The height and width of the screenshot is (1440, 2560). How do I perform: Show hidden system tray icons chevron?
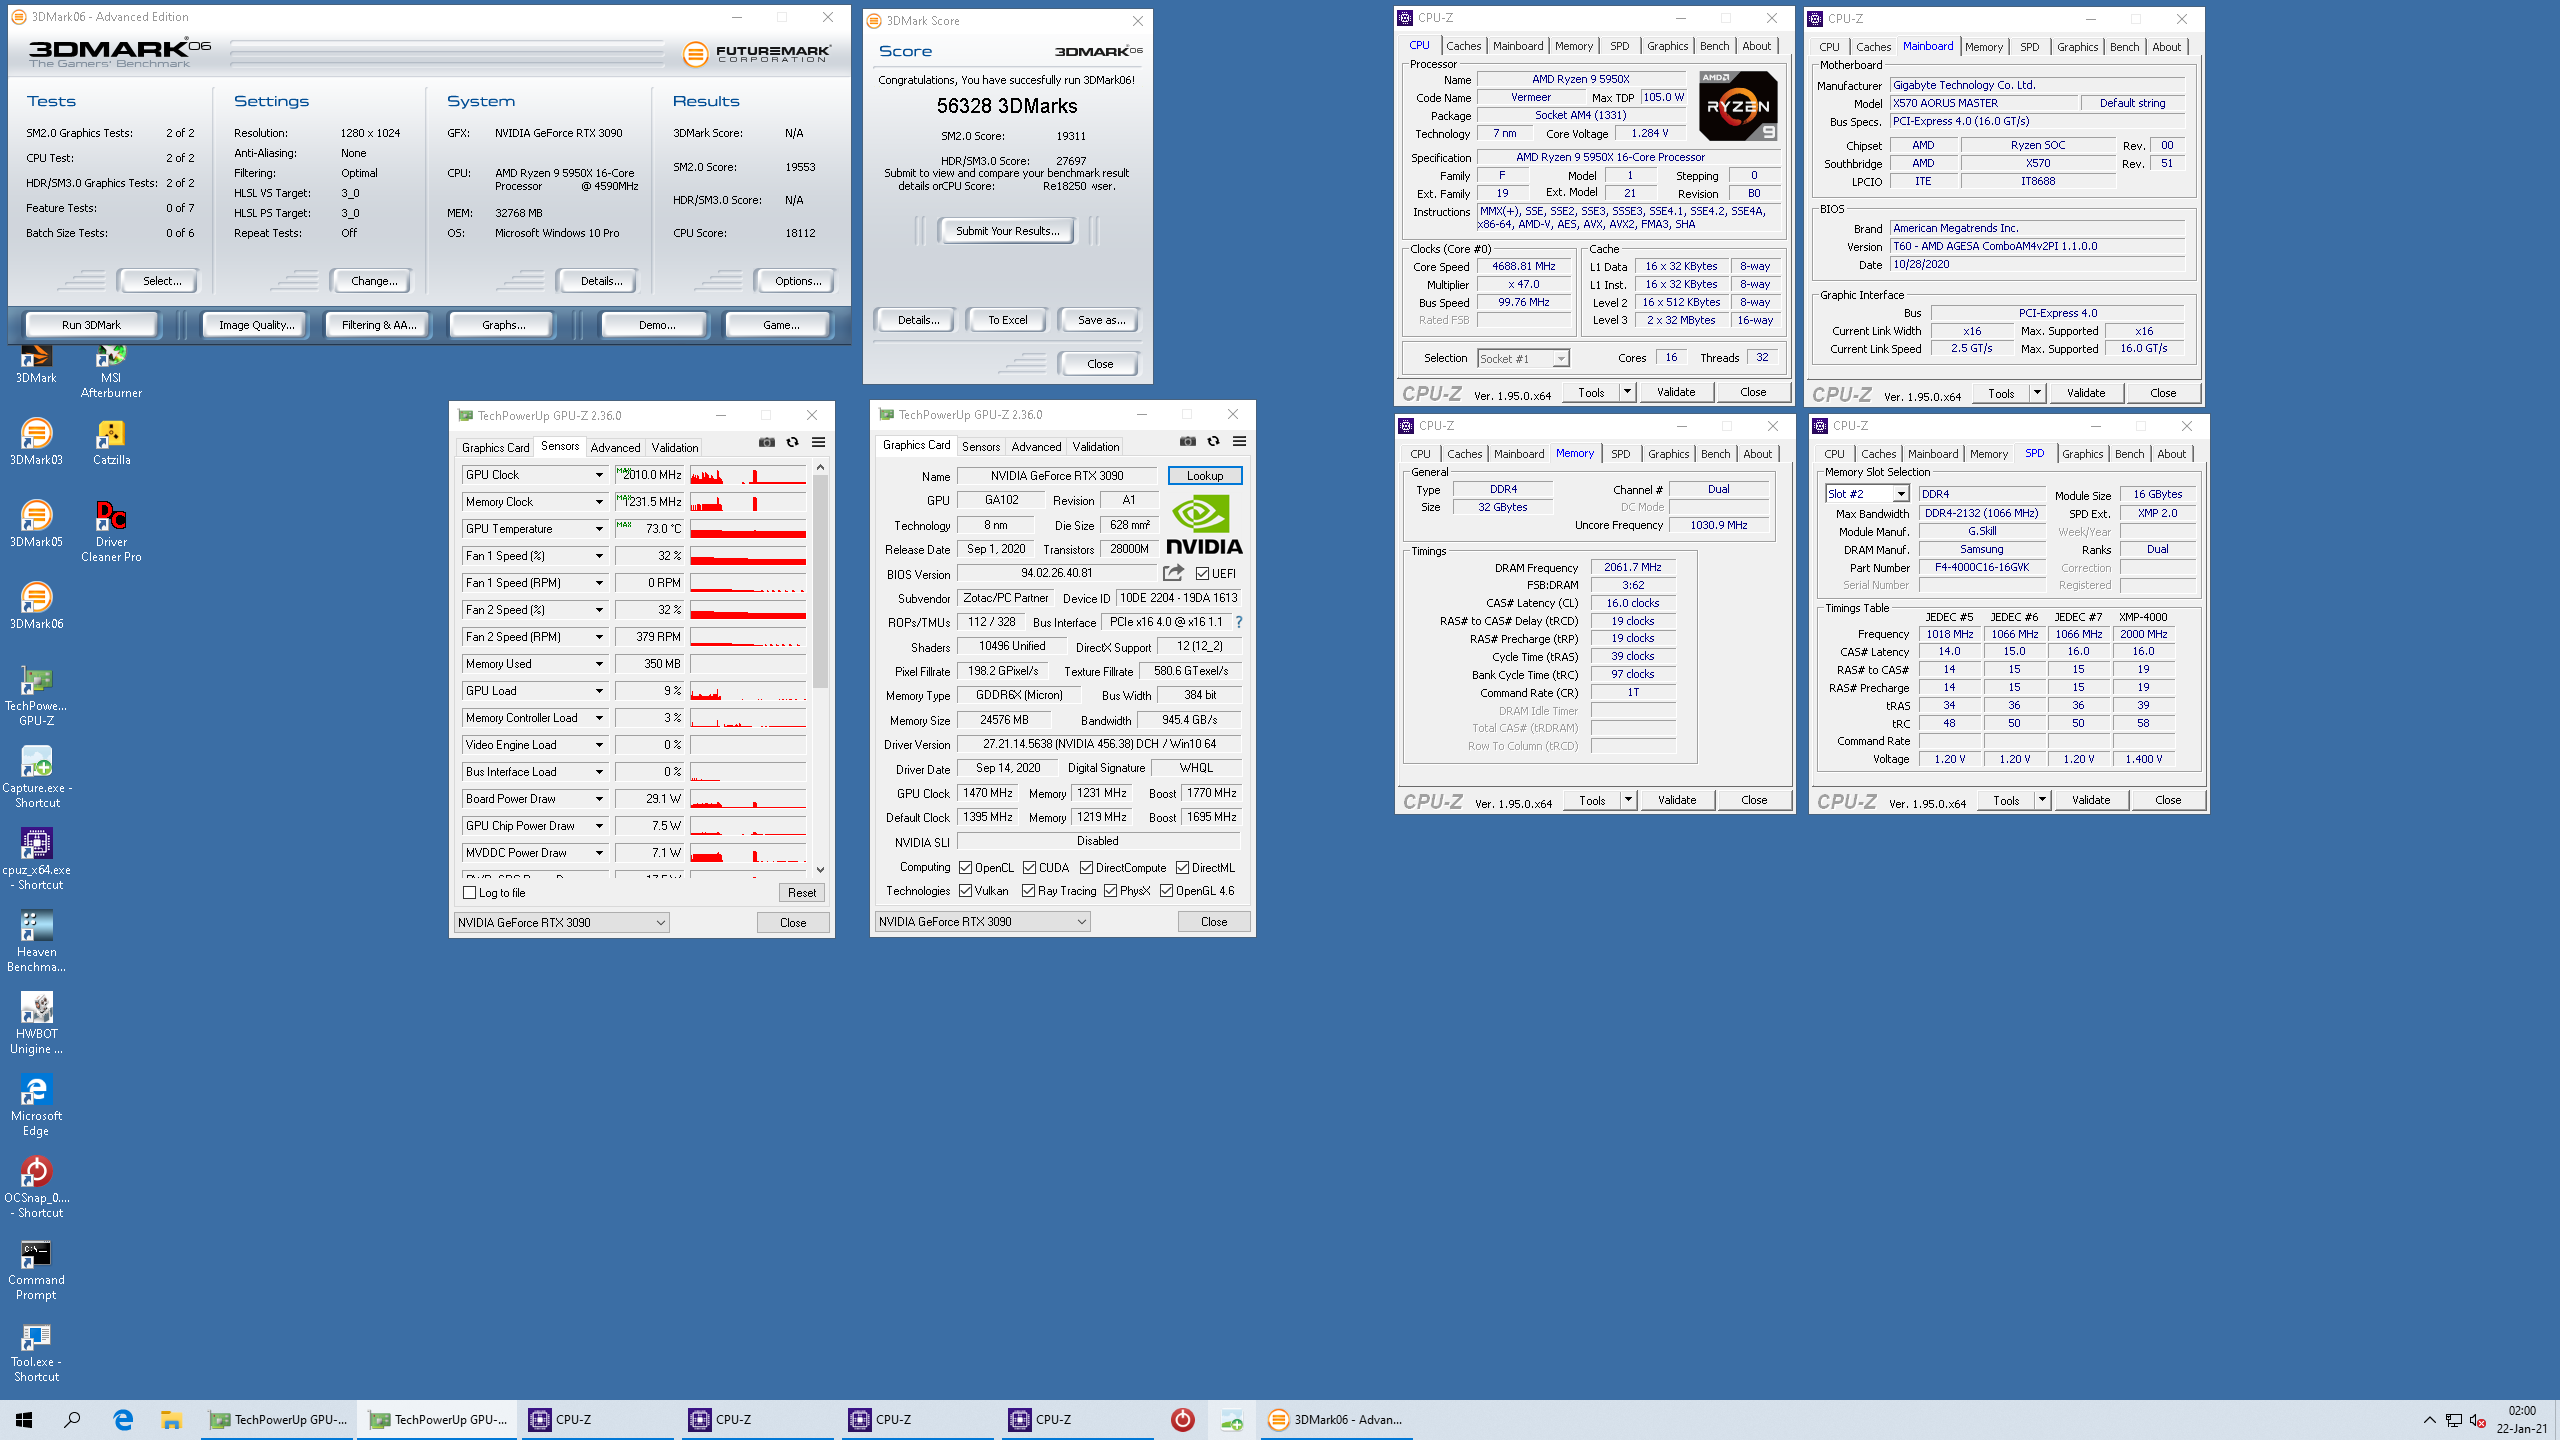click(2430, 1420)
